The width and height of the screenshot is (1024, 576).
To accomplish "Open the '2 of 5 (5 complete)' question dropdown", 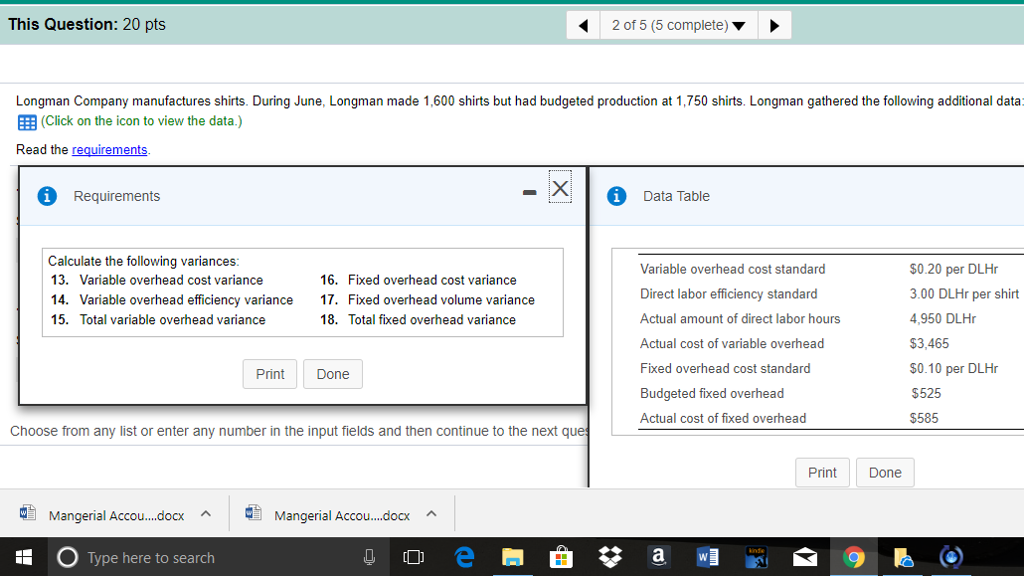I will click(x=678, y=24).
